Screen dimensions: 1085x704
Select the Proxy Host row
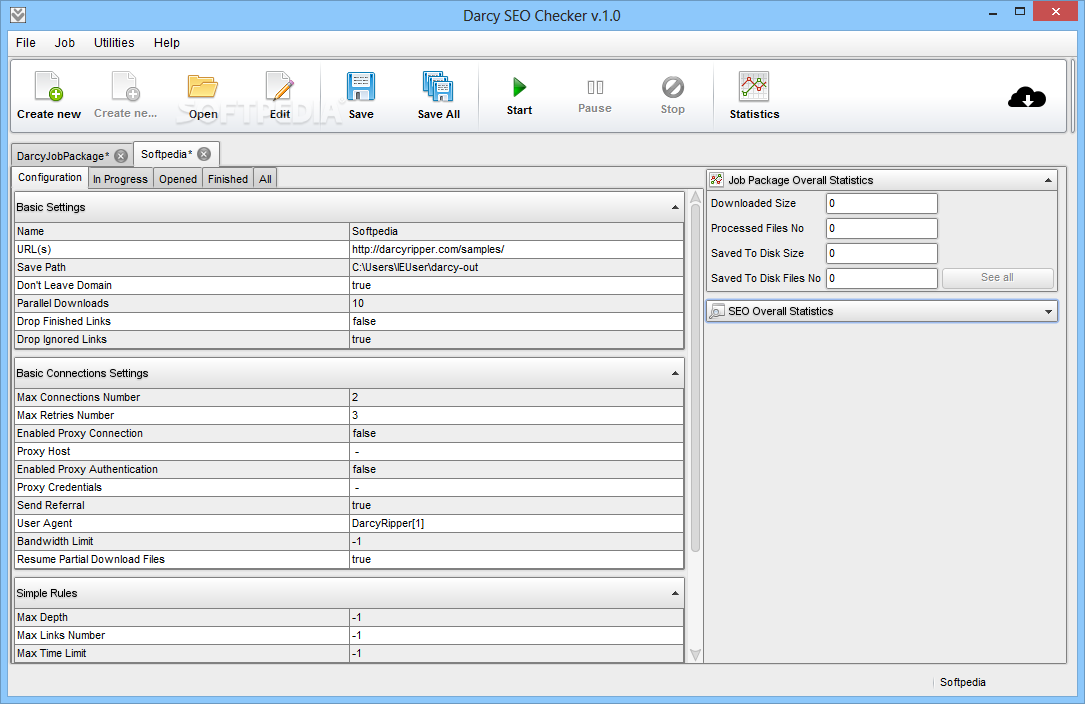[x=349, y=451]
